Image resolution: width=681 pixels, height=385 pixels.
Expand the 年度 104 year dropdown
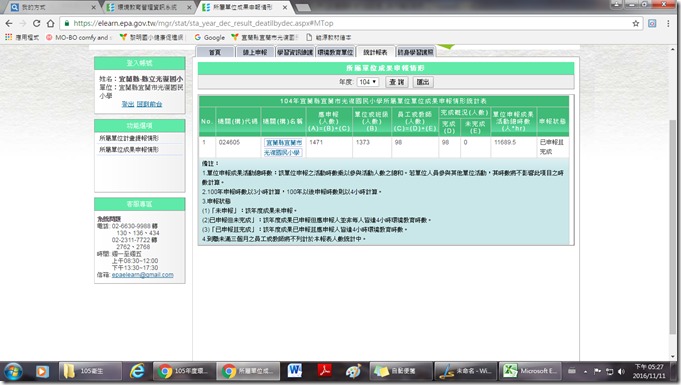click(x=368, y=82)
